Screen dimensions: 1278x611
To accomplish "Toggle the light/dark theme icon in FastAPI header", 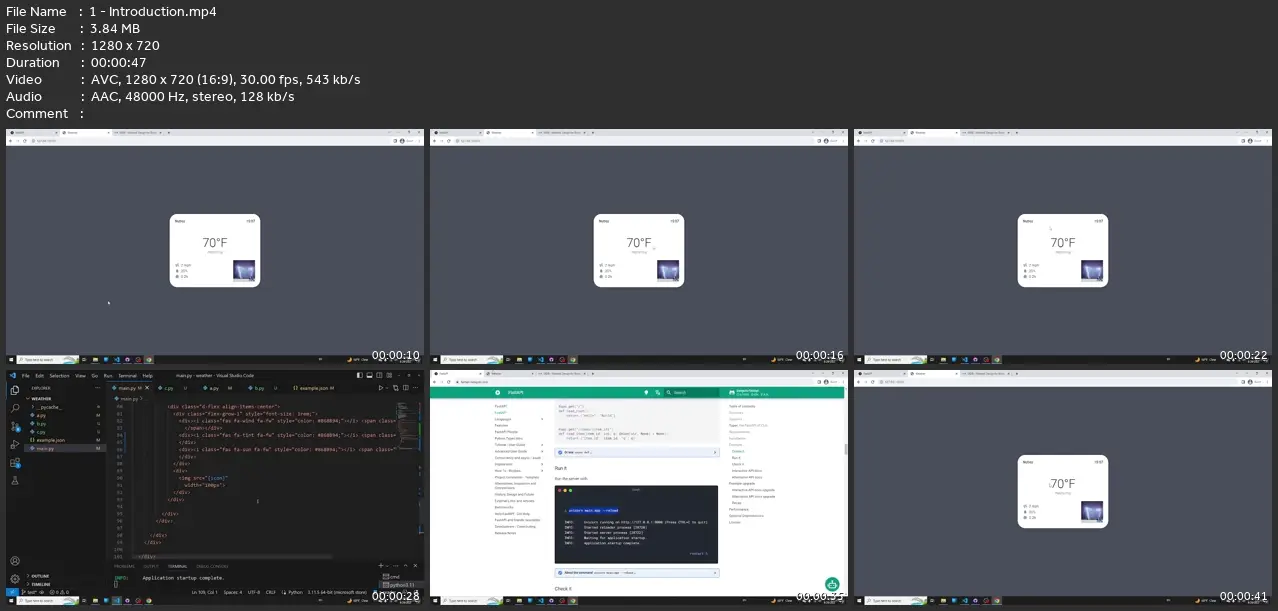I will [646, 392].
